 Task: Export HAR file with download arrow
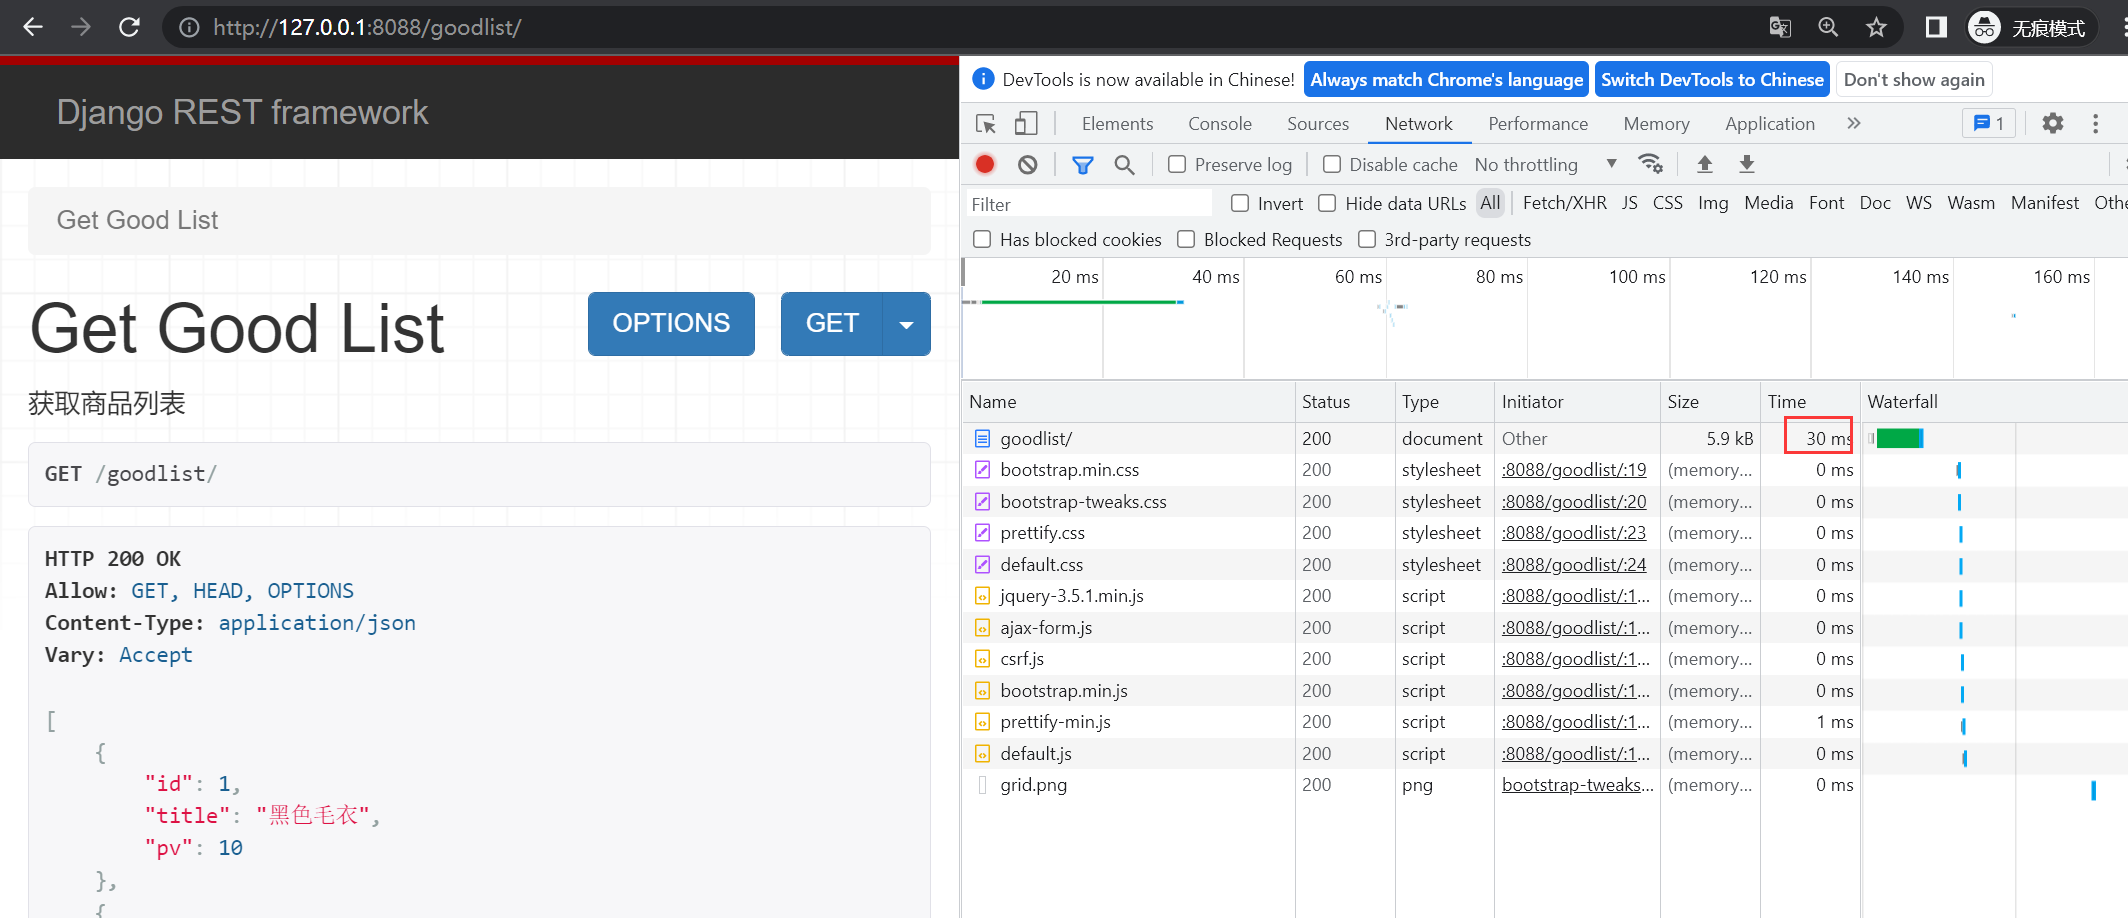pyautogui.click(x=1747, y=163)
